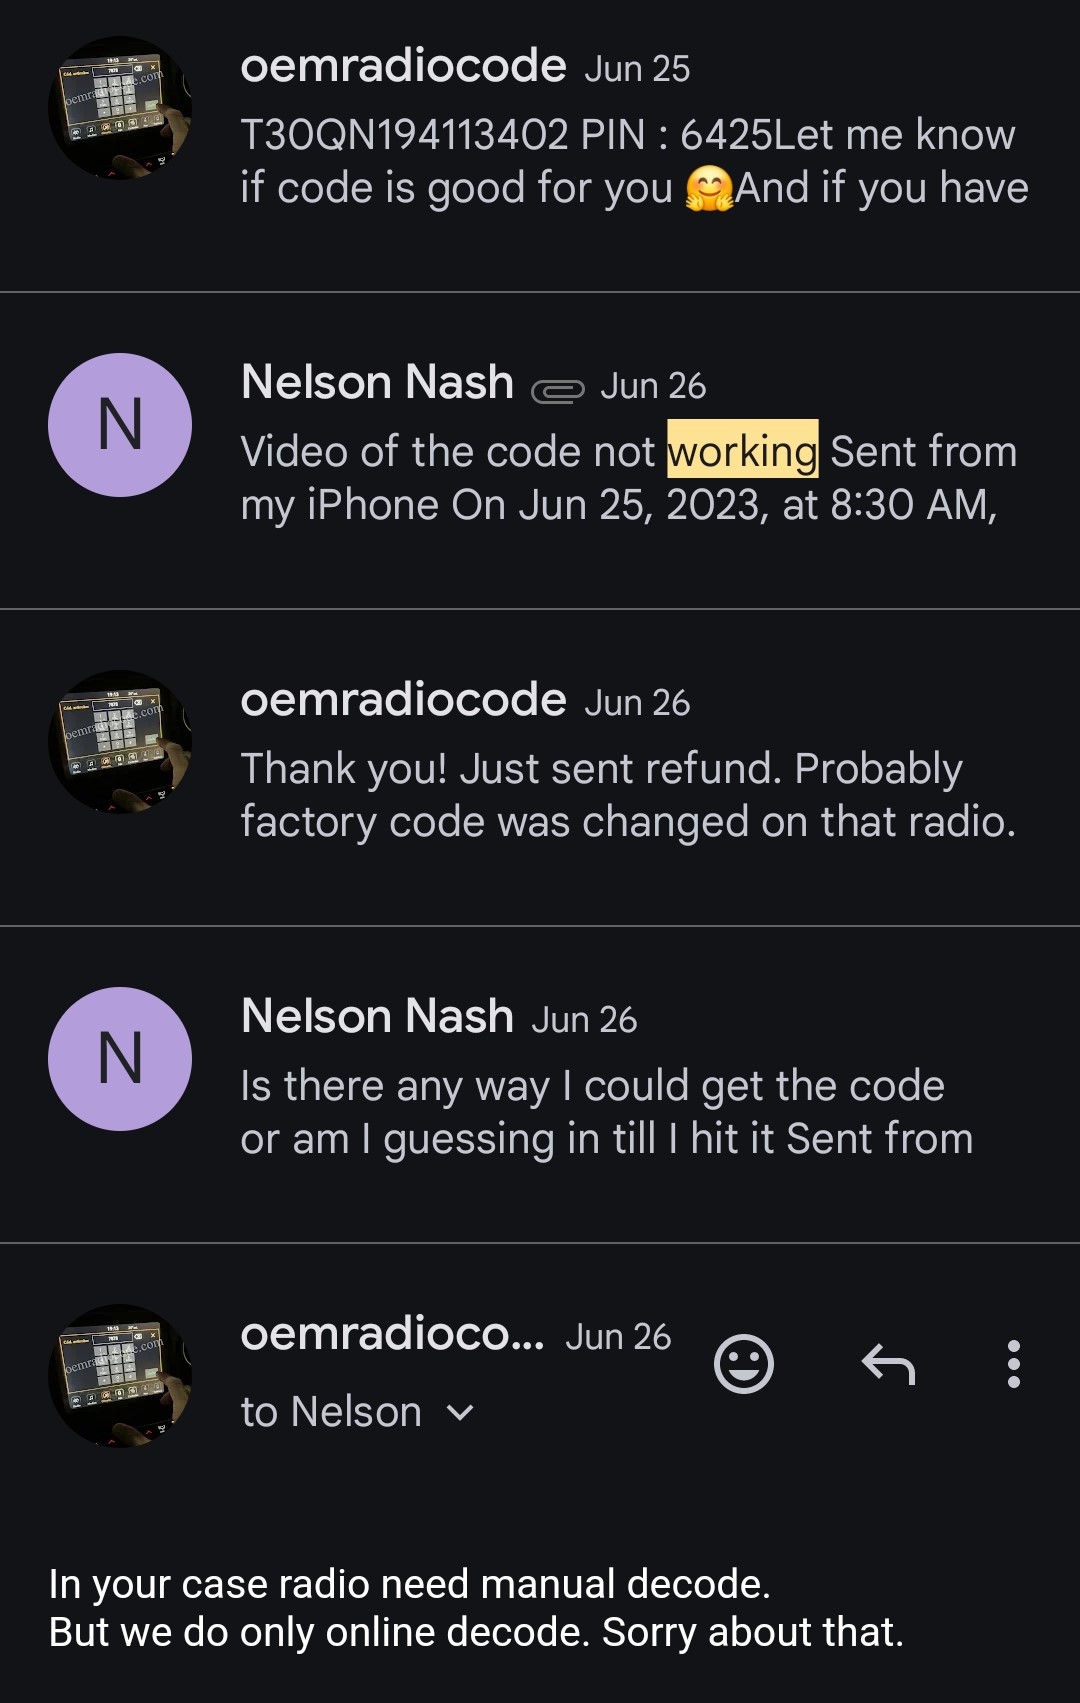Screen dimensions: 1080x1703
Task: Tap the paperclip attachment icon by Nelson Nash
Action: [x=557, y=391]
